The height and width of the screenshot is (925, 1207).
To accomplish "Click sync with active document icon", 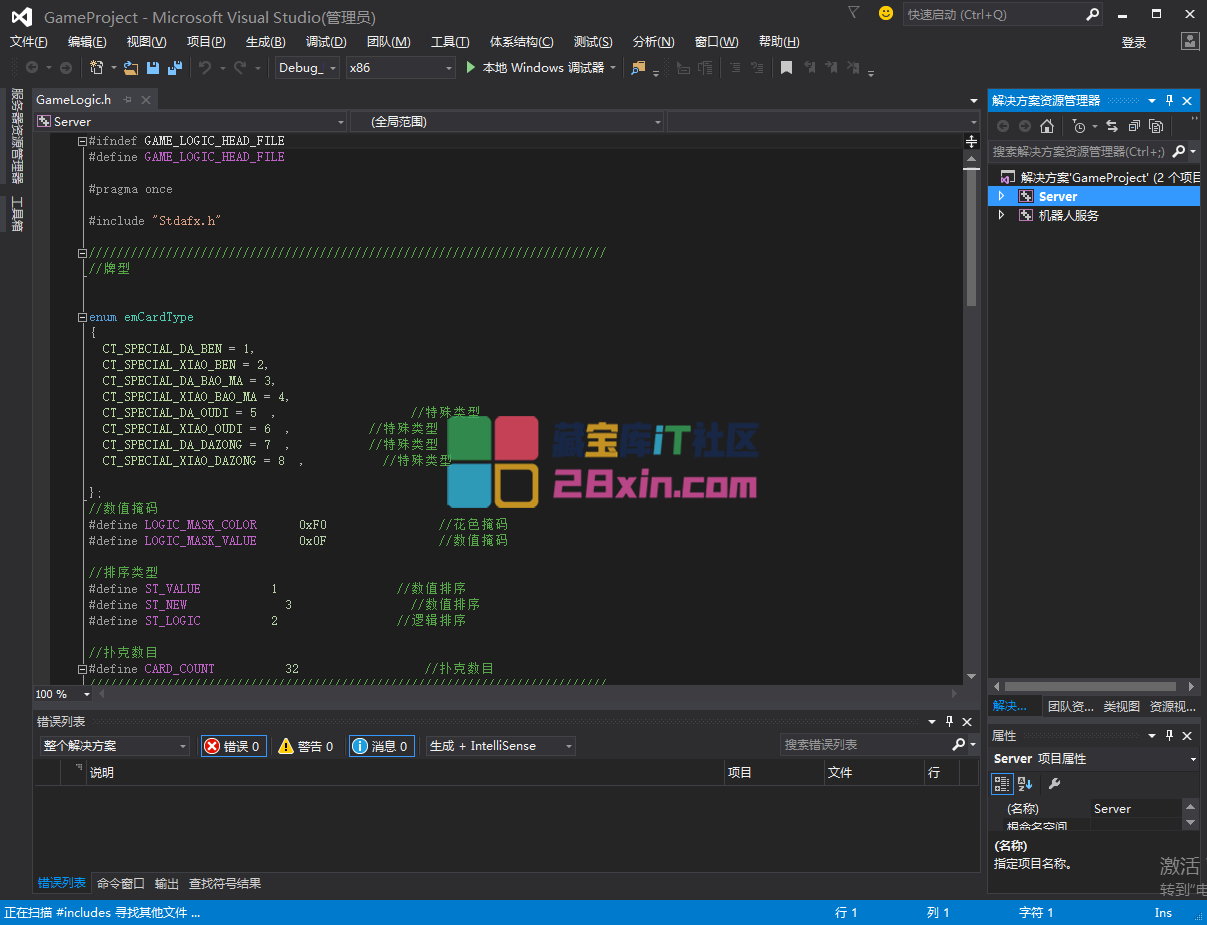I will [x=1111, y=126].
